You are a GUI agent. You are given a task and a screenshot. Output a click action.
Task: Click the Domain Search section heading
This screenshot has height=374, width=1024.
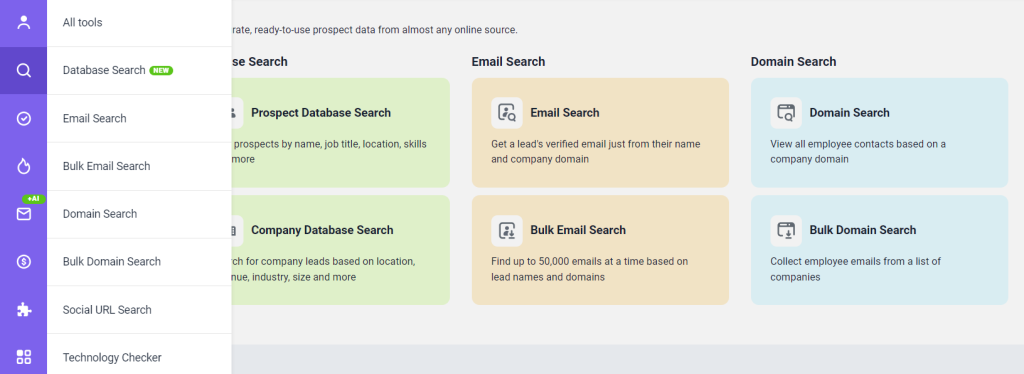(x=793, y=62)
